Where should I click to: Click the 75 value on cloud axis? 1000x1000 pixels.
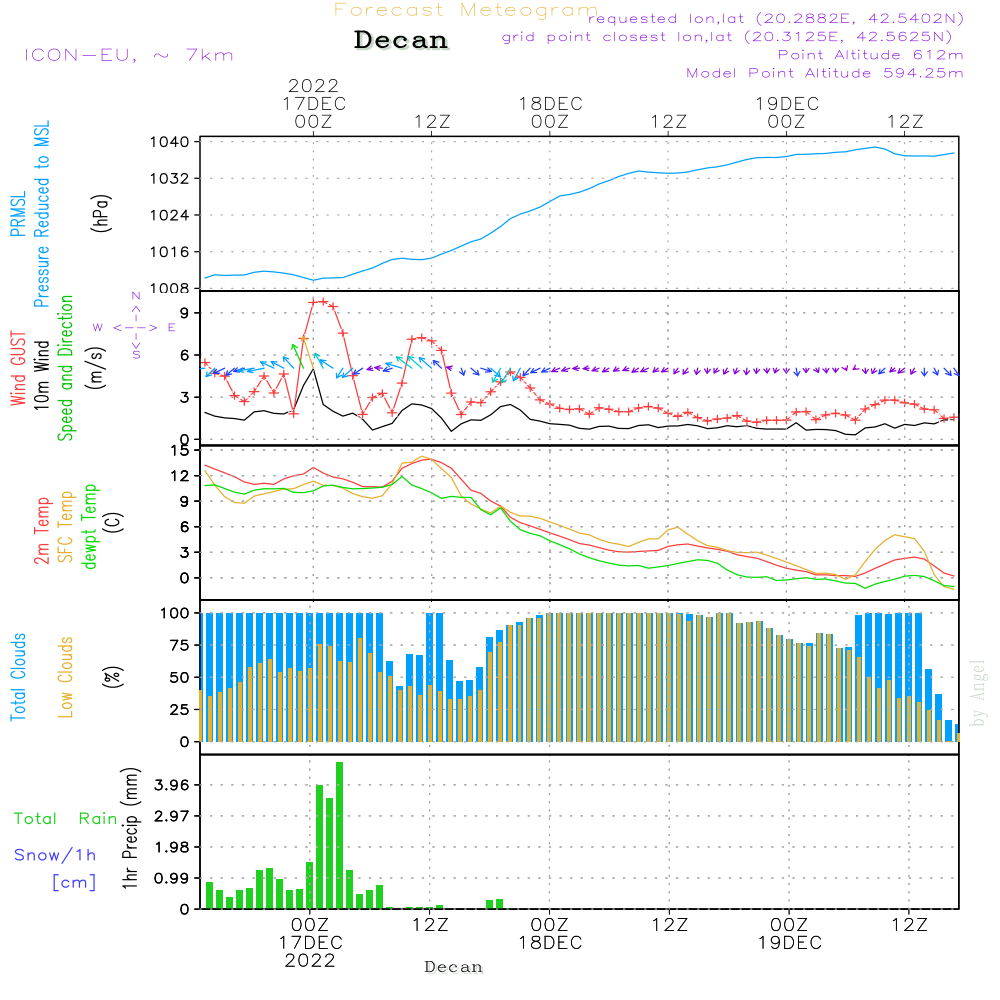pos(180,645)
